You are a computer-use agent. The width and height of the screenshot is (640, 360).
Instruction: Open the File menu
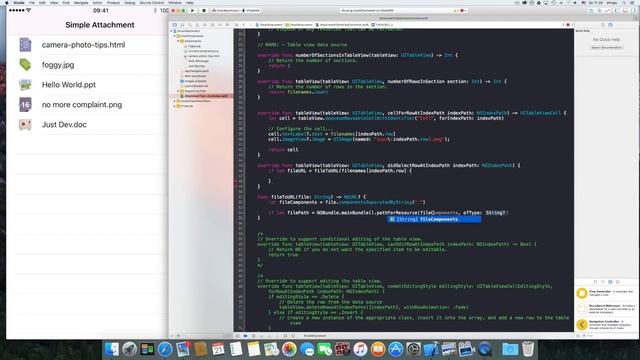(x=31, y=2)
